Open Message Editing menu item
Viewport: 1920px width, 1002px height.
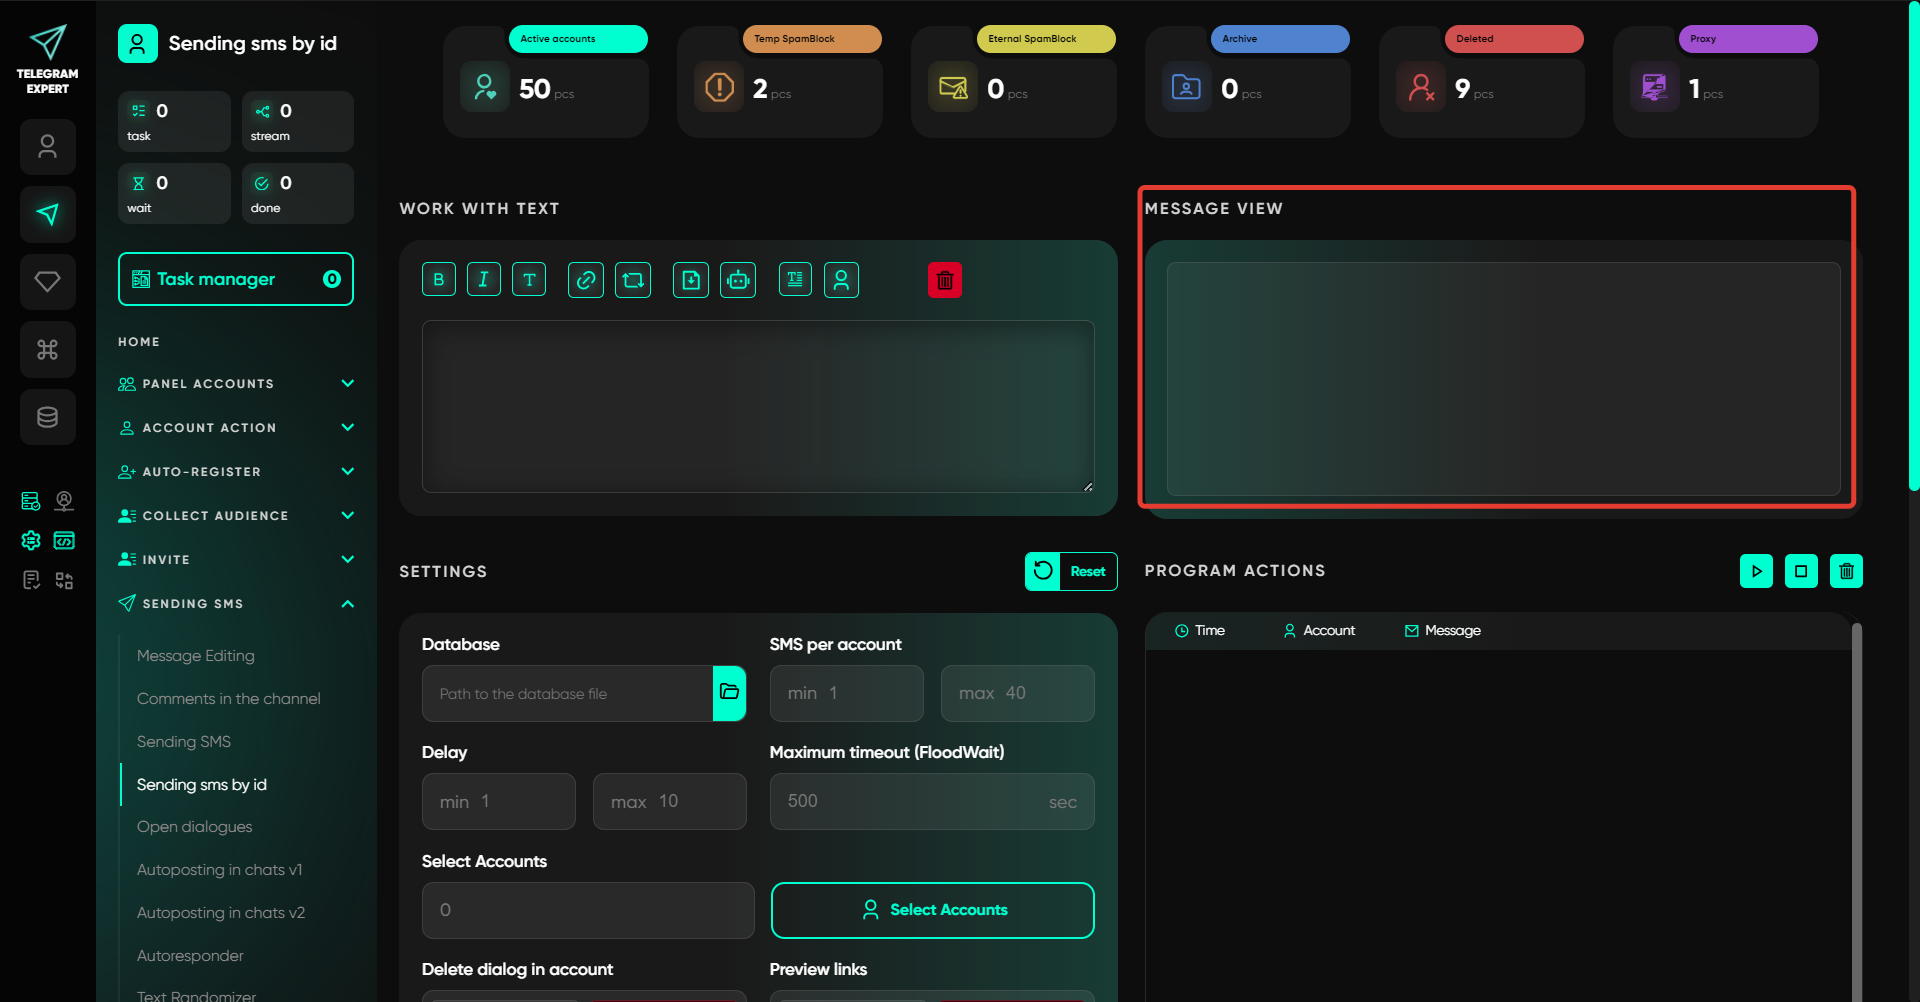196,656
